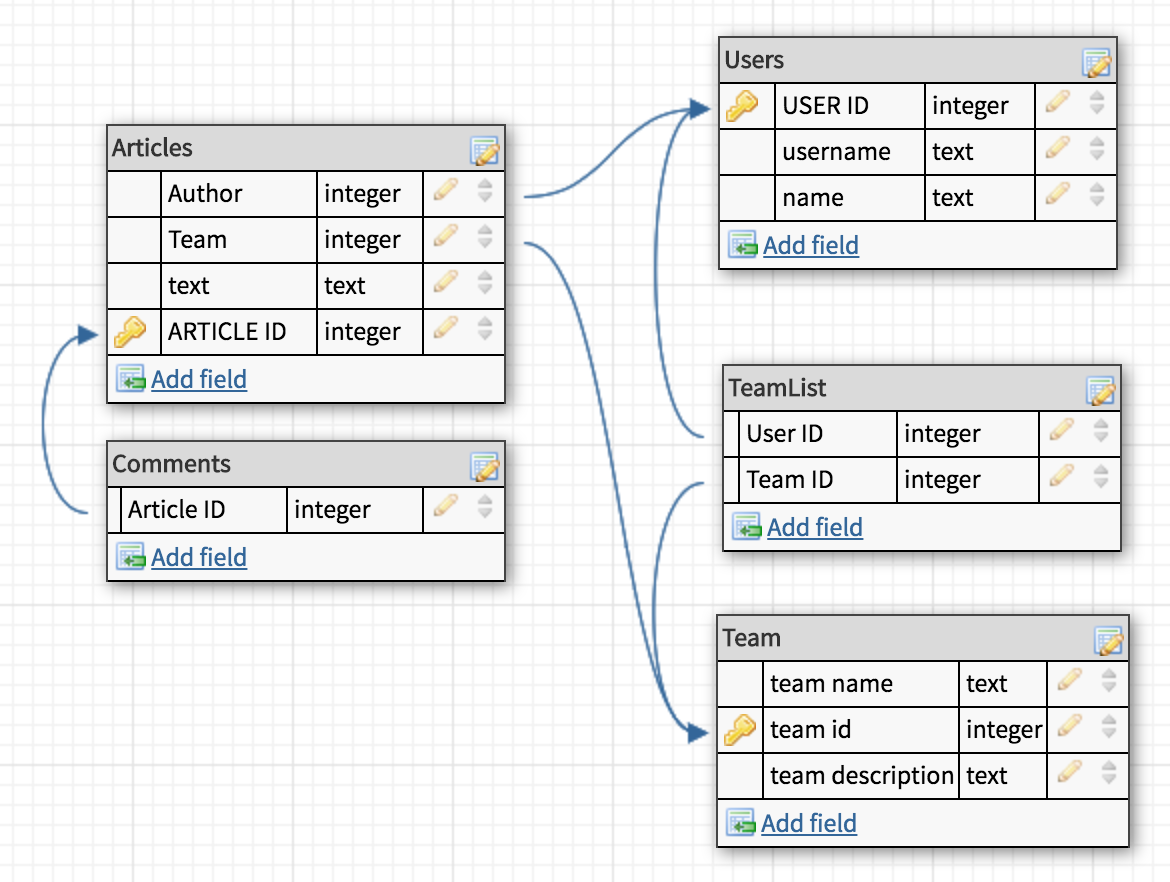Click pencil icon for username field
1170x882 pixels.
click(1057, 150)
